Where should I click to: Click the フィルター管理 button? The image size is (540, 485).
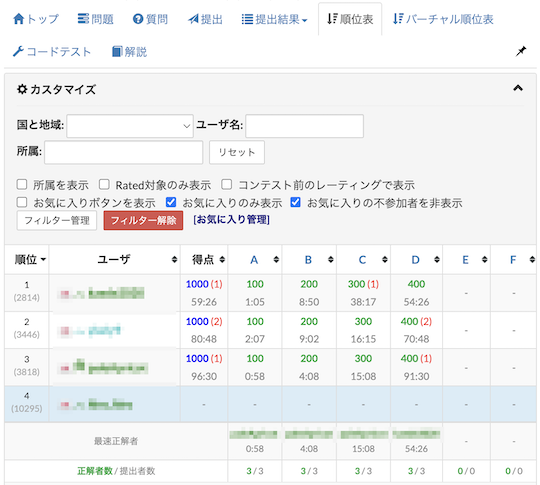pos(57,220)
